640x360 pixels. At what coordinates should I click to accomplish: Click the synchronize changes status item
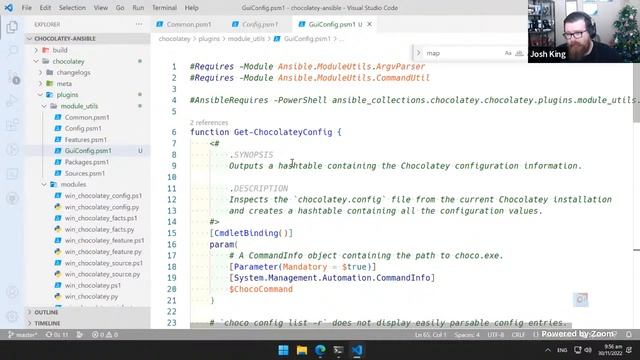click(x=57, y=335)
